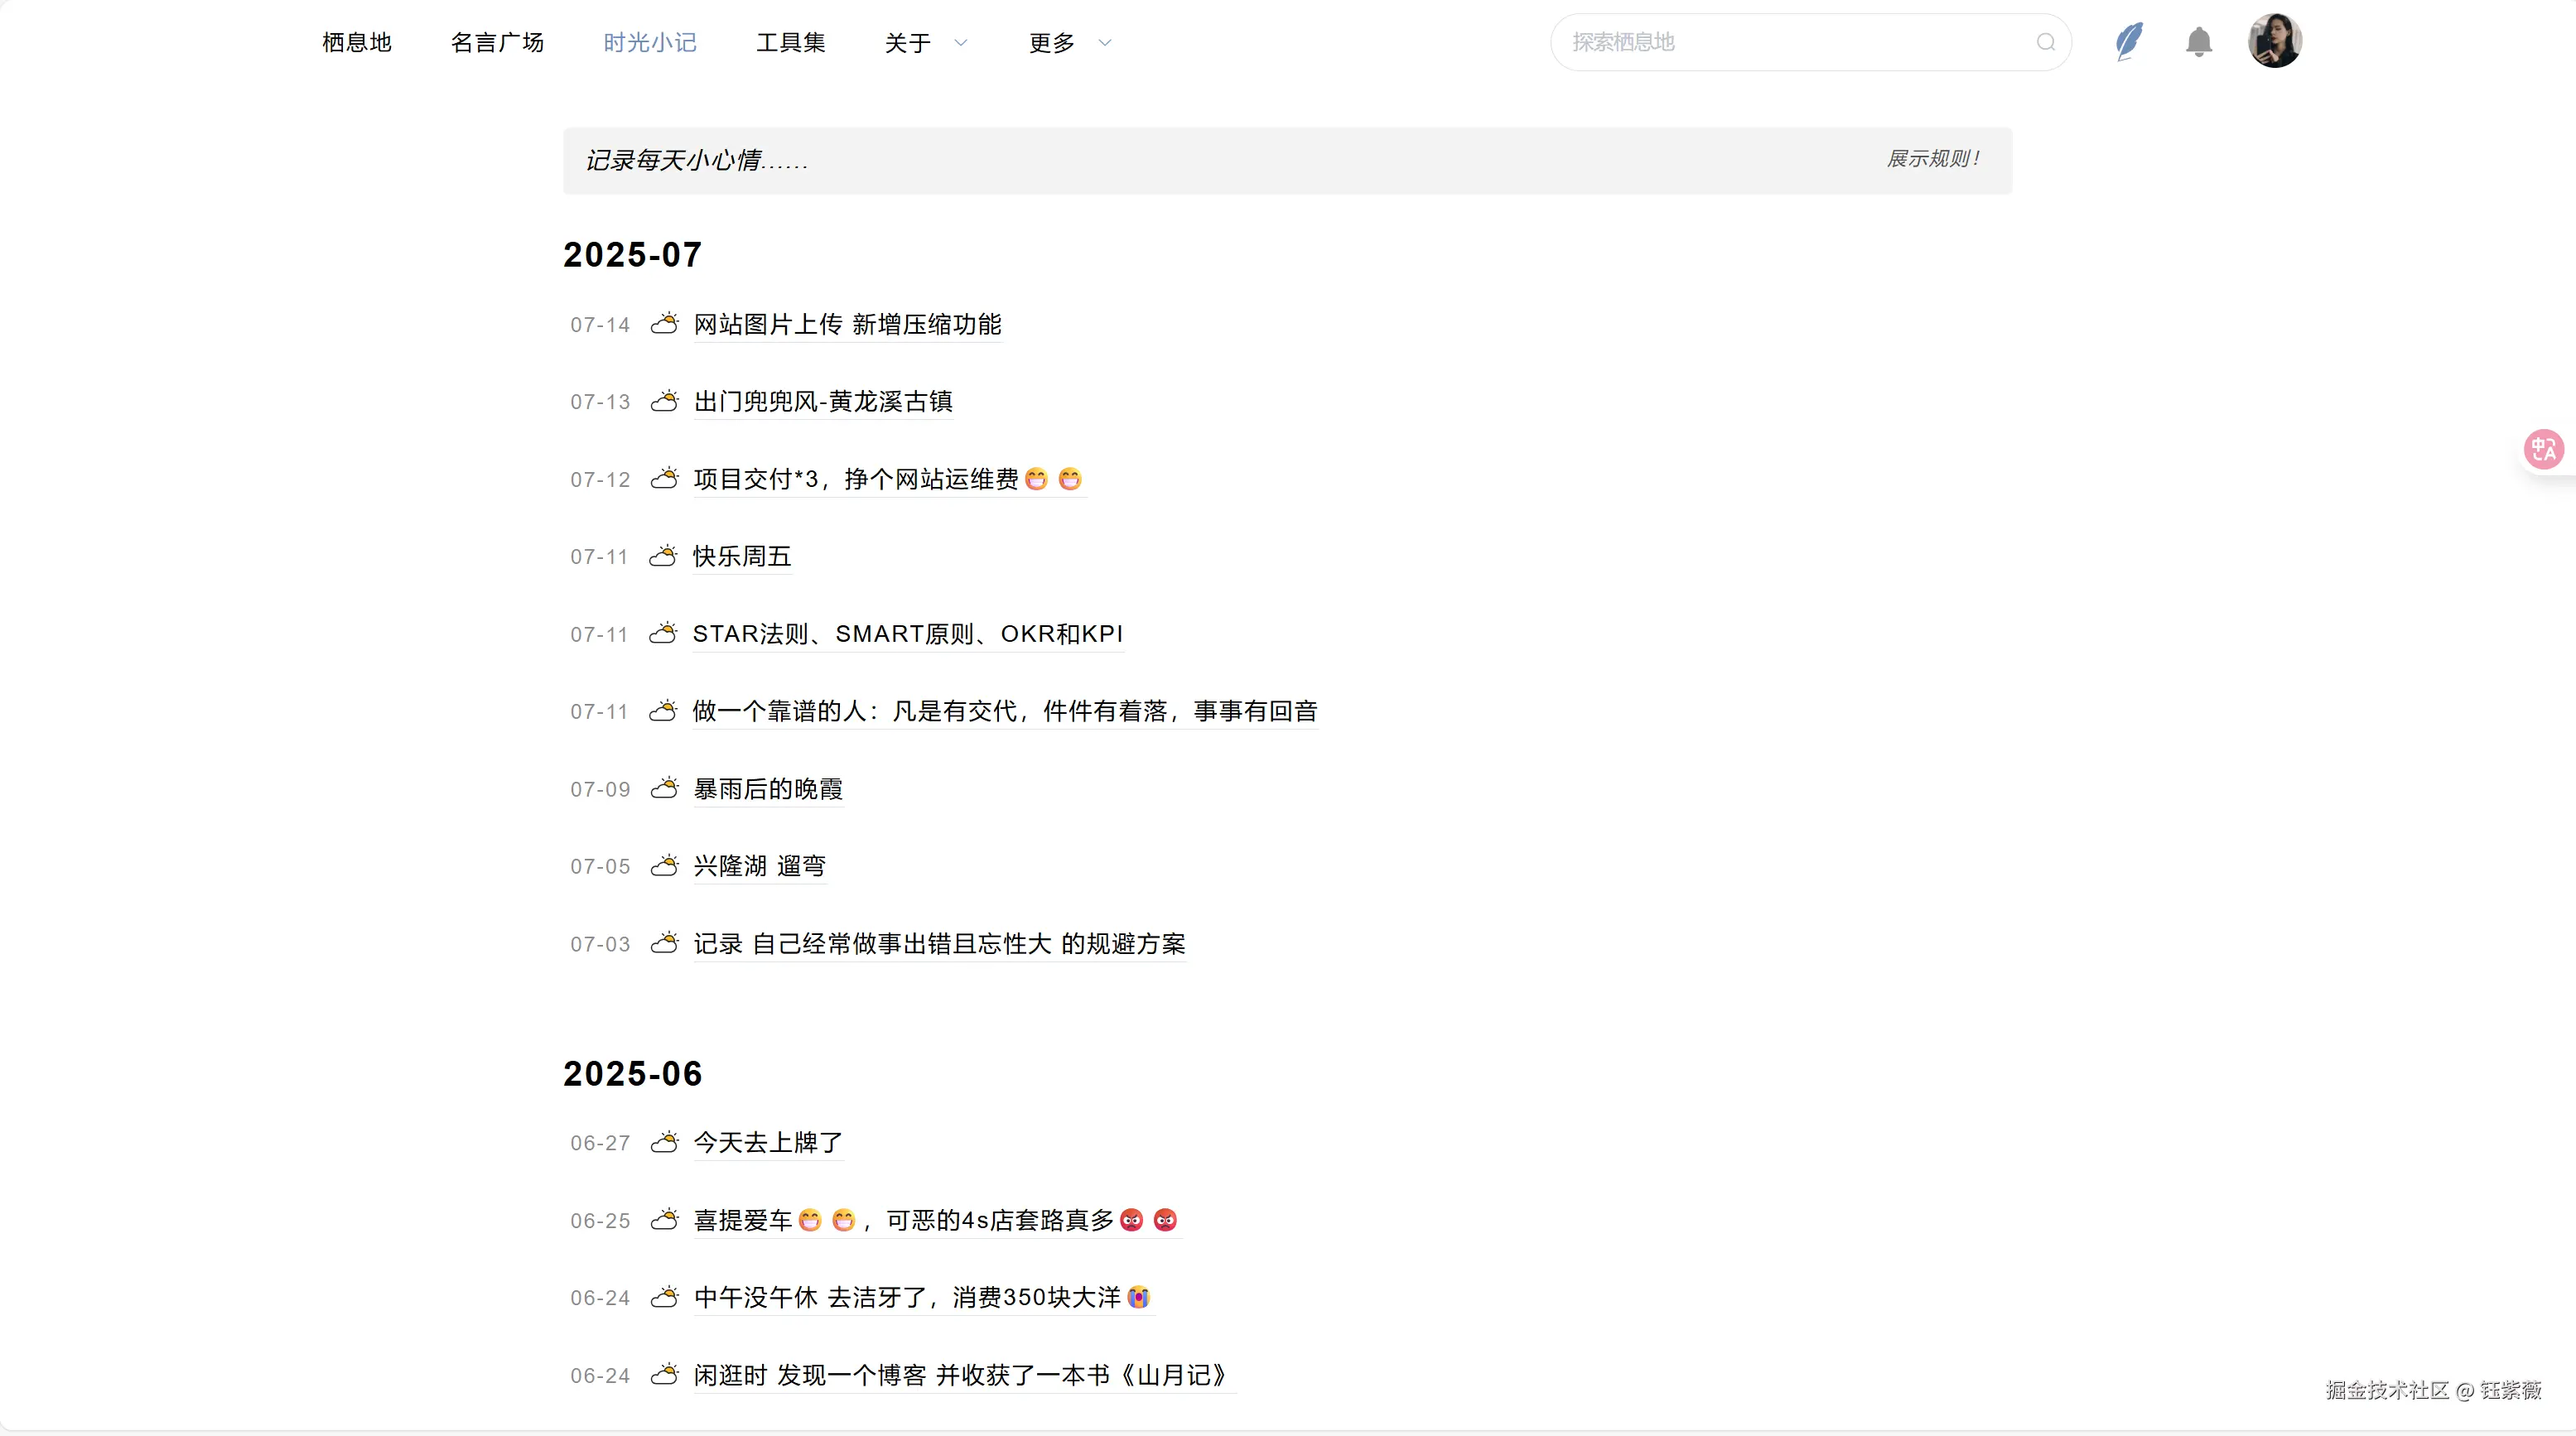The height and width of the screenshot is (1436, 2576).
Task: Open the 名言广场 menu item
Action: 497,42
